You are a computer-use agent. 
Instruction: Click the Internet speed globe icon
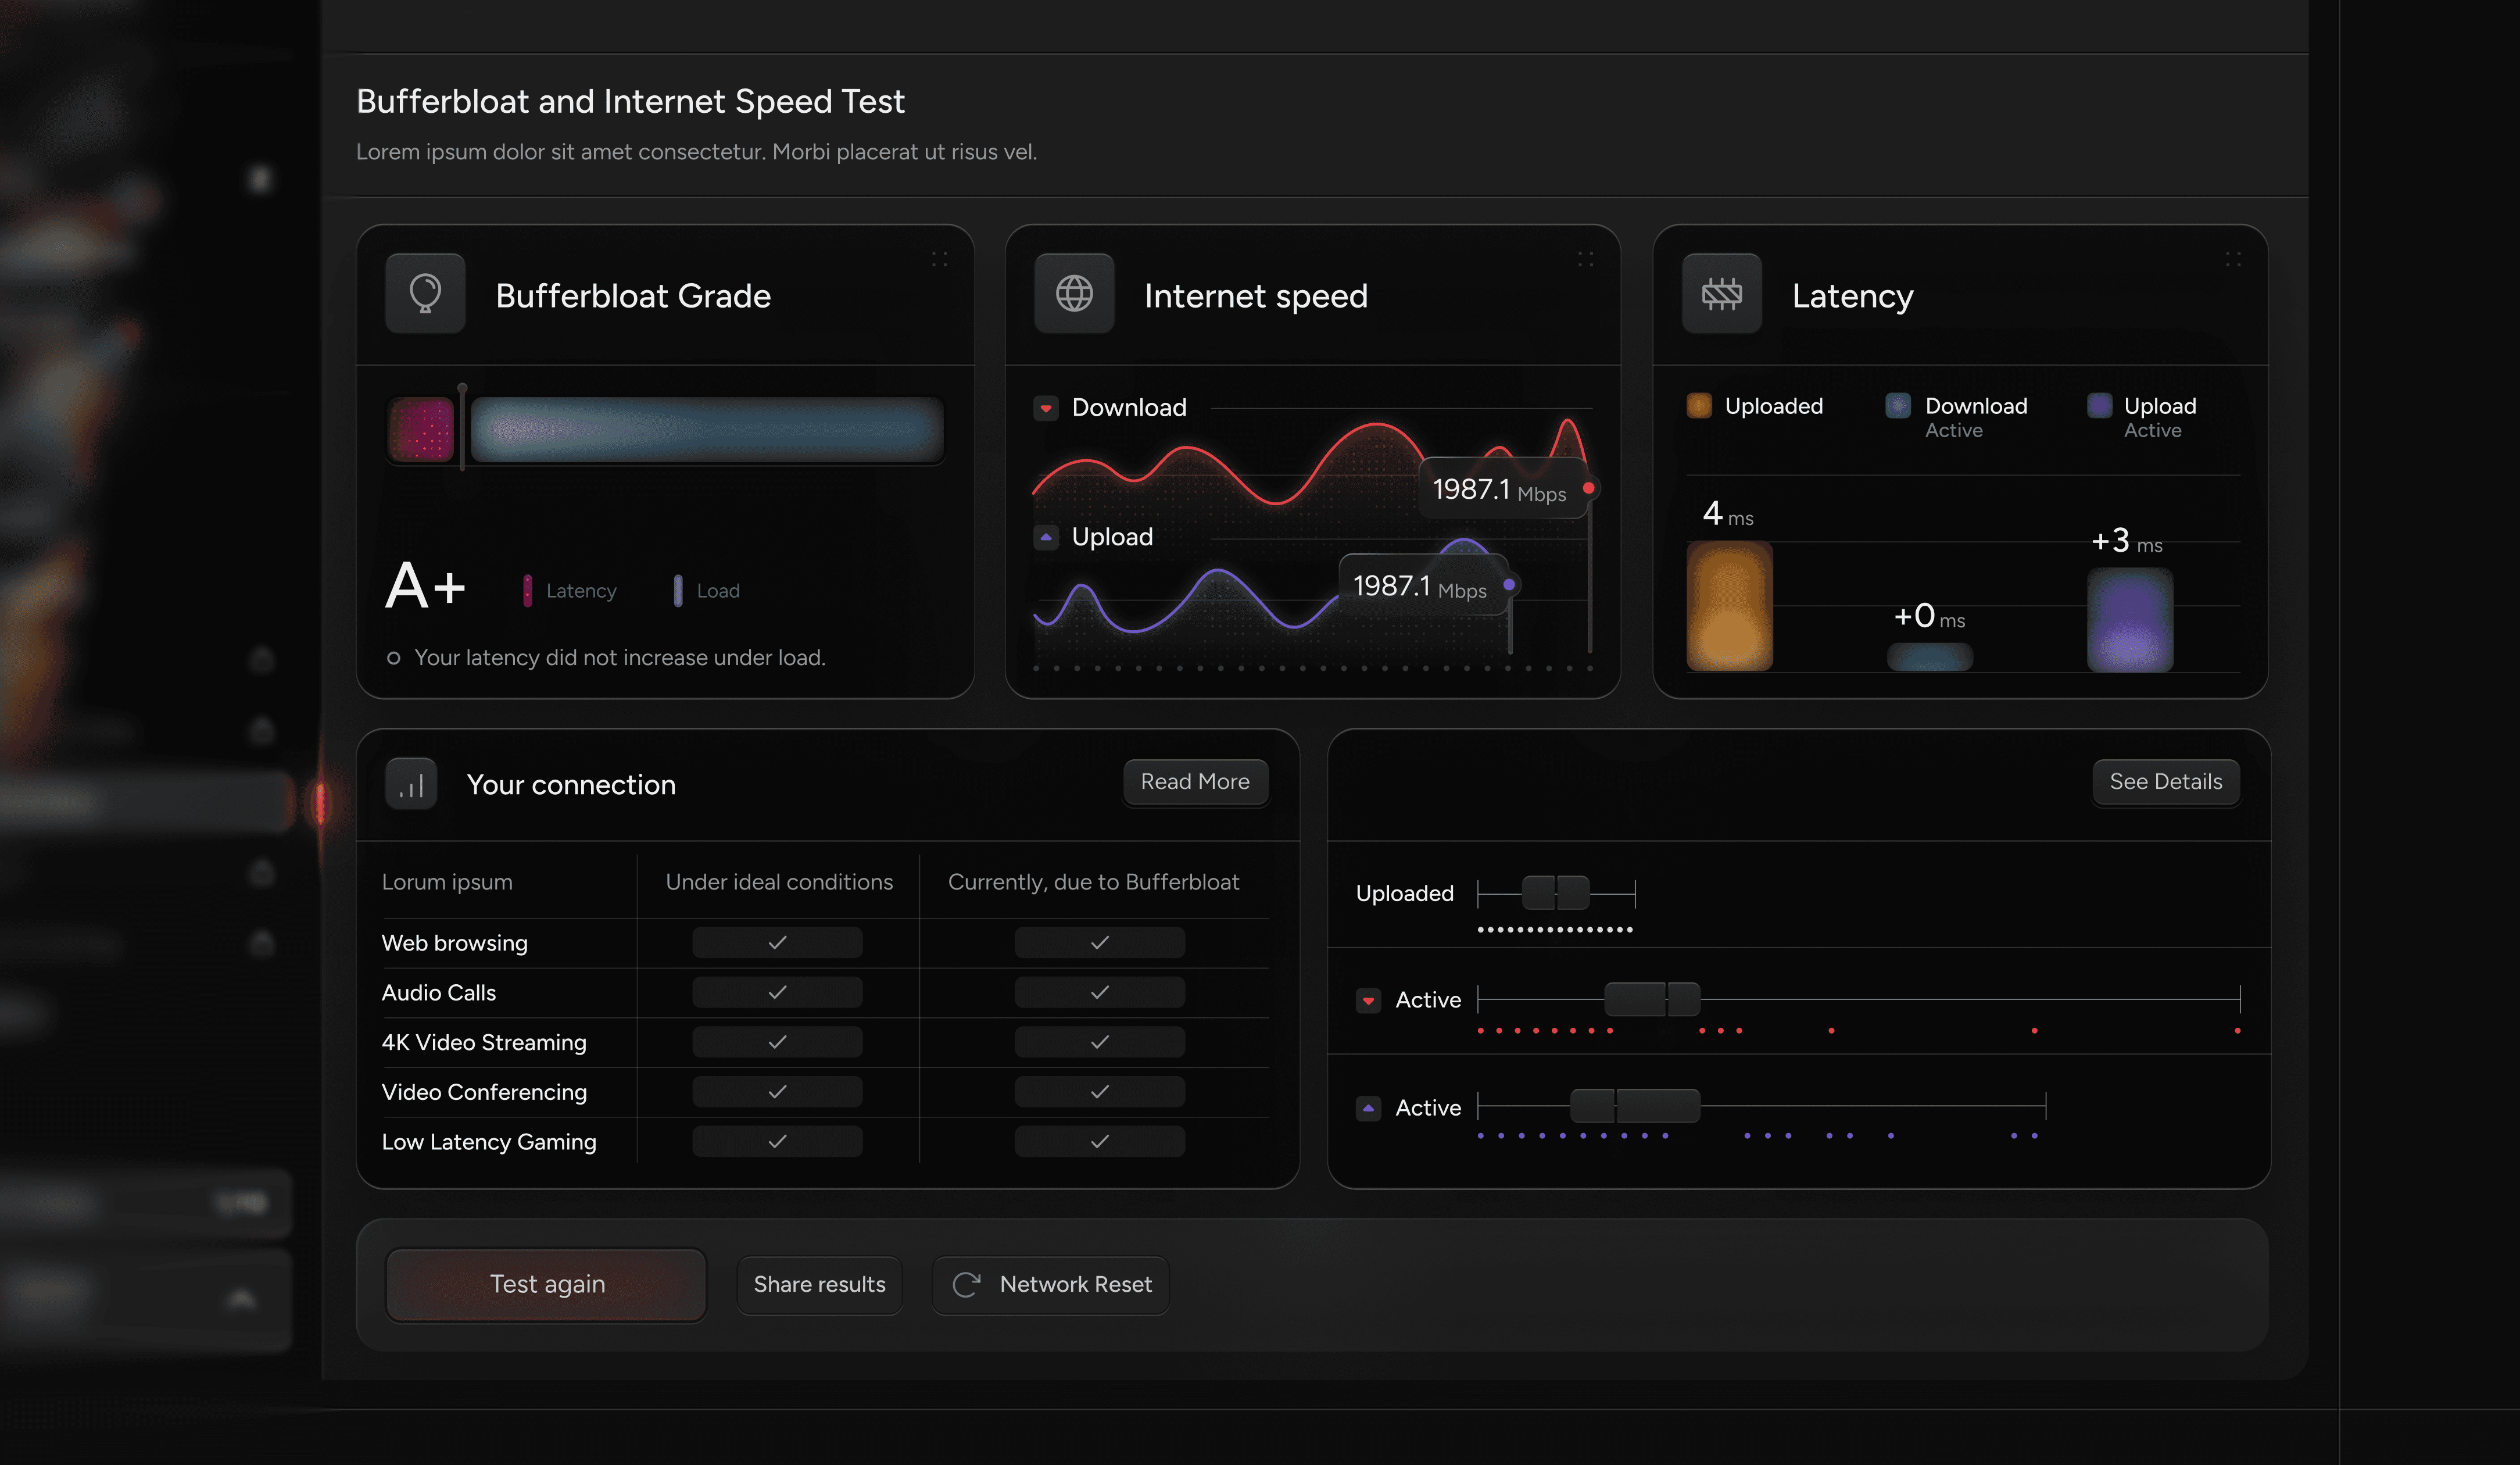[x=1074, y=294]
